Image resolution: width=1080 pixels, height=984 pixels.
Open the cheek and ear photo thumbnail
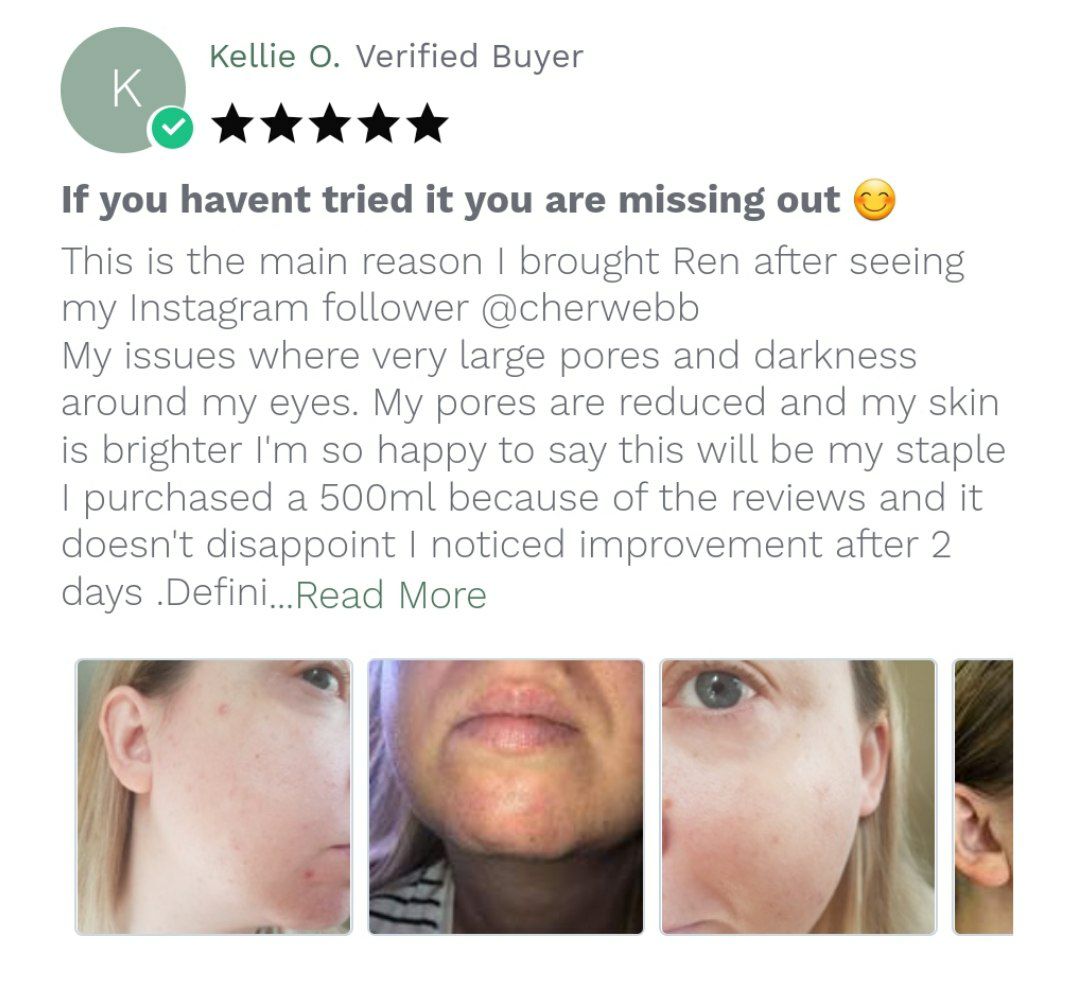(x=214, y=797)
